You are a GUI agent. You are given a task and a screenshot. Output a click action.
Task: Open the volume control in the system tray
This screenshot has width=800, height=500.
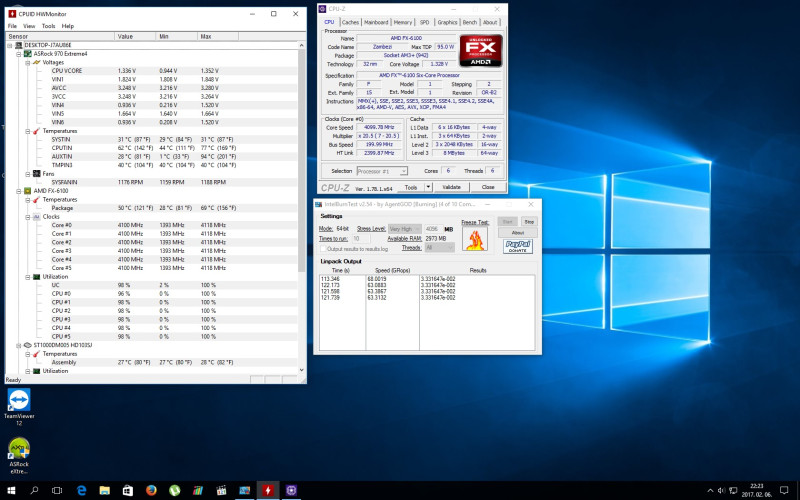pos(721,491)
